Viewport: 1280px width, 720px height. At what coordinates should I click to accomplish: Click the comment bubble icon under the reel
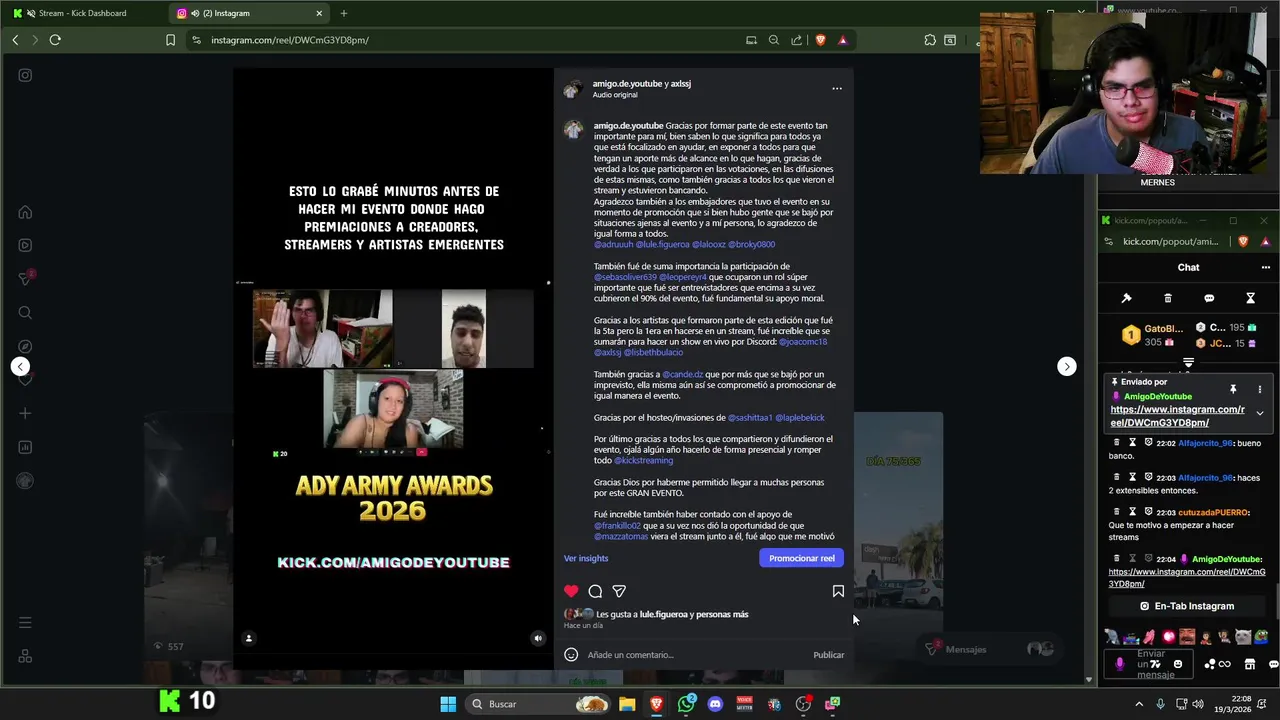click(595, 591)
